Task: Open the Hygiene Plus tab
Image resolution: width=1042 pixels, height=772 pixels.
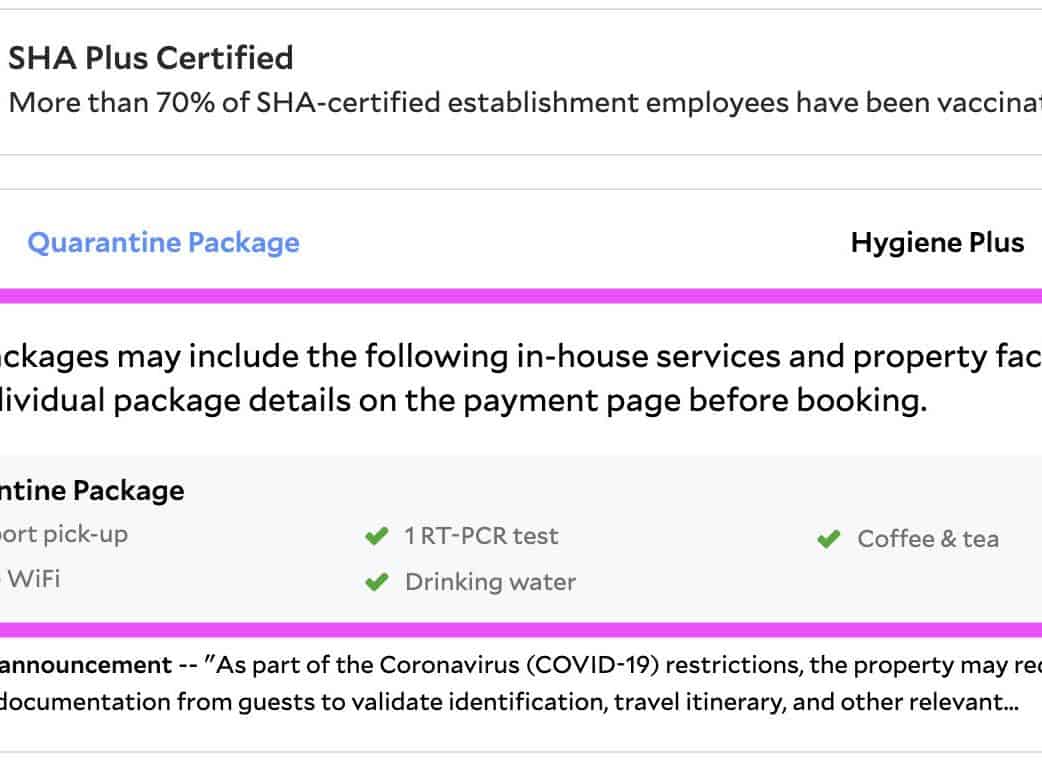Action: [x=937, y=243]
